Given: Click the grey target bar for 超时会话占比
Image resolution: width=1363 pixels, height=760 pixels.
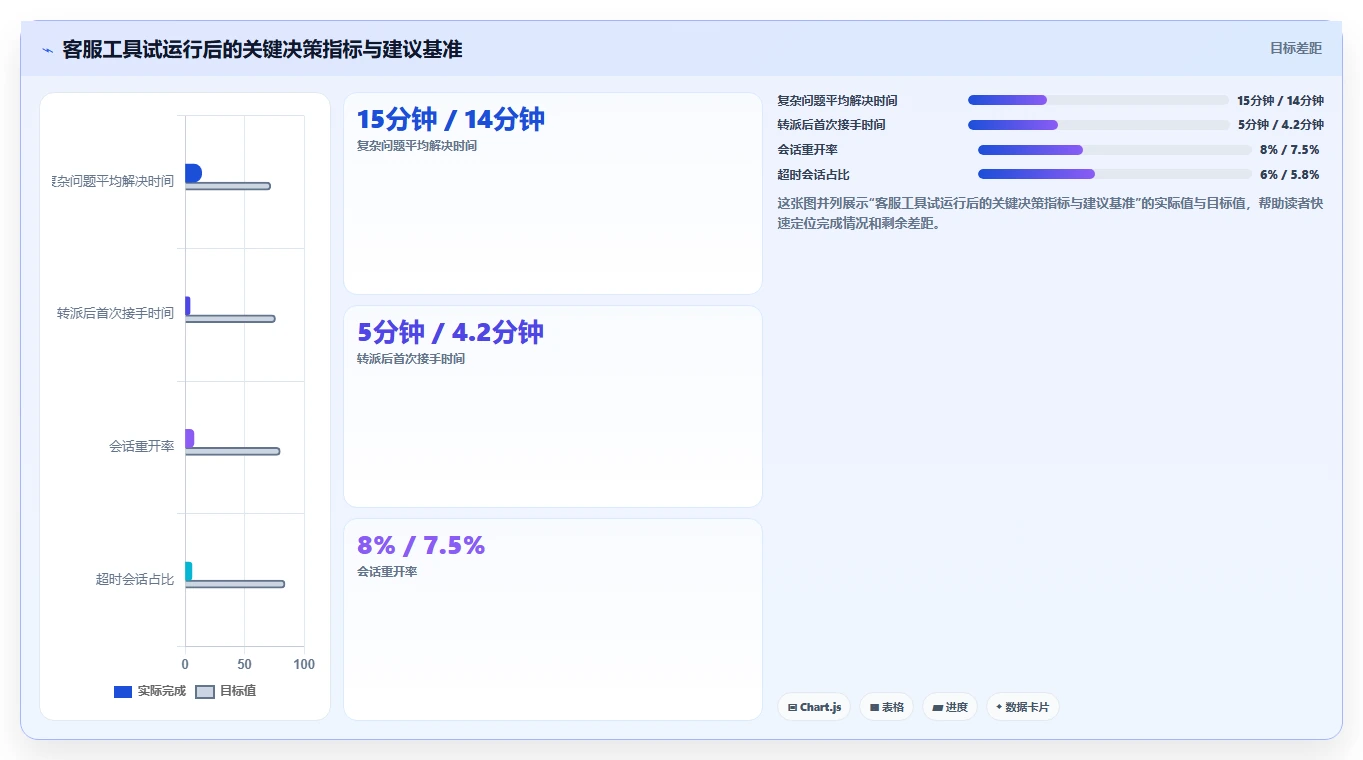Looking at the screenshot, I should (x=235, y=584).
